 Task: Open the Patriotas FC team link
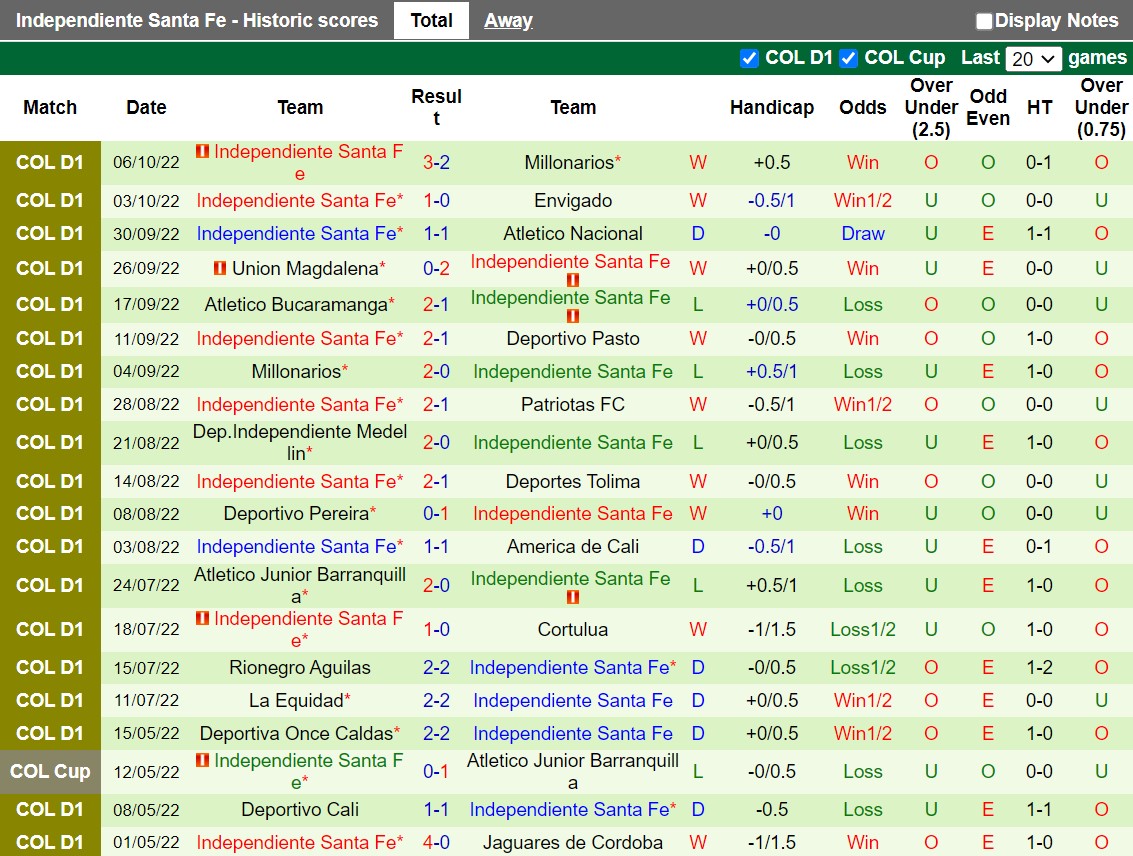point(573,404)
